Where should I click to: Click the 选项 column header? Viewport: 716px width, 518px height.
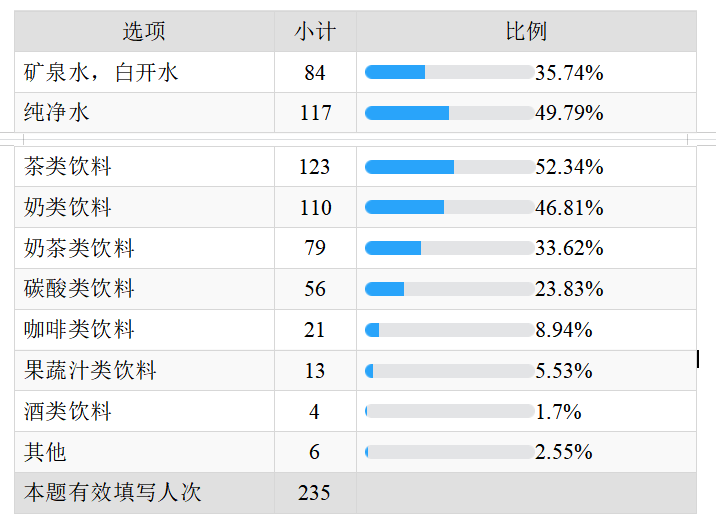144,31
